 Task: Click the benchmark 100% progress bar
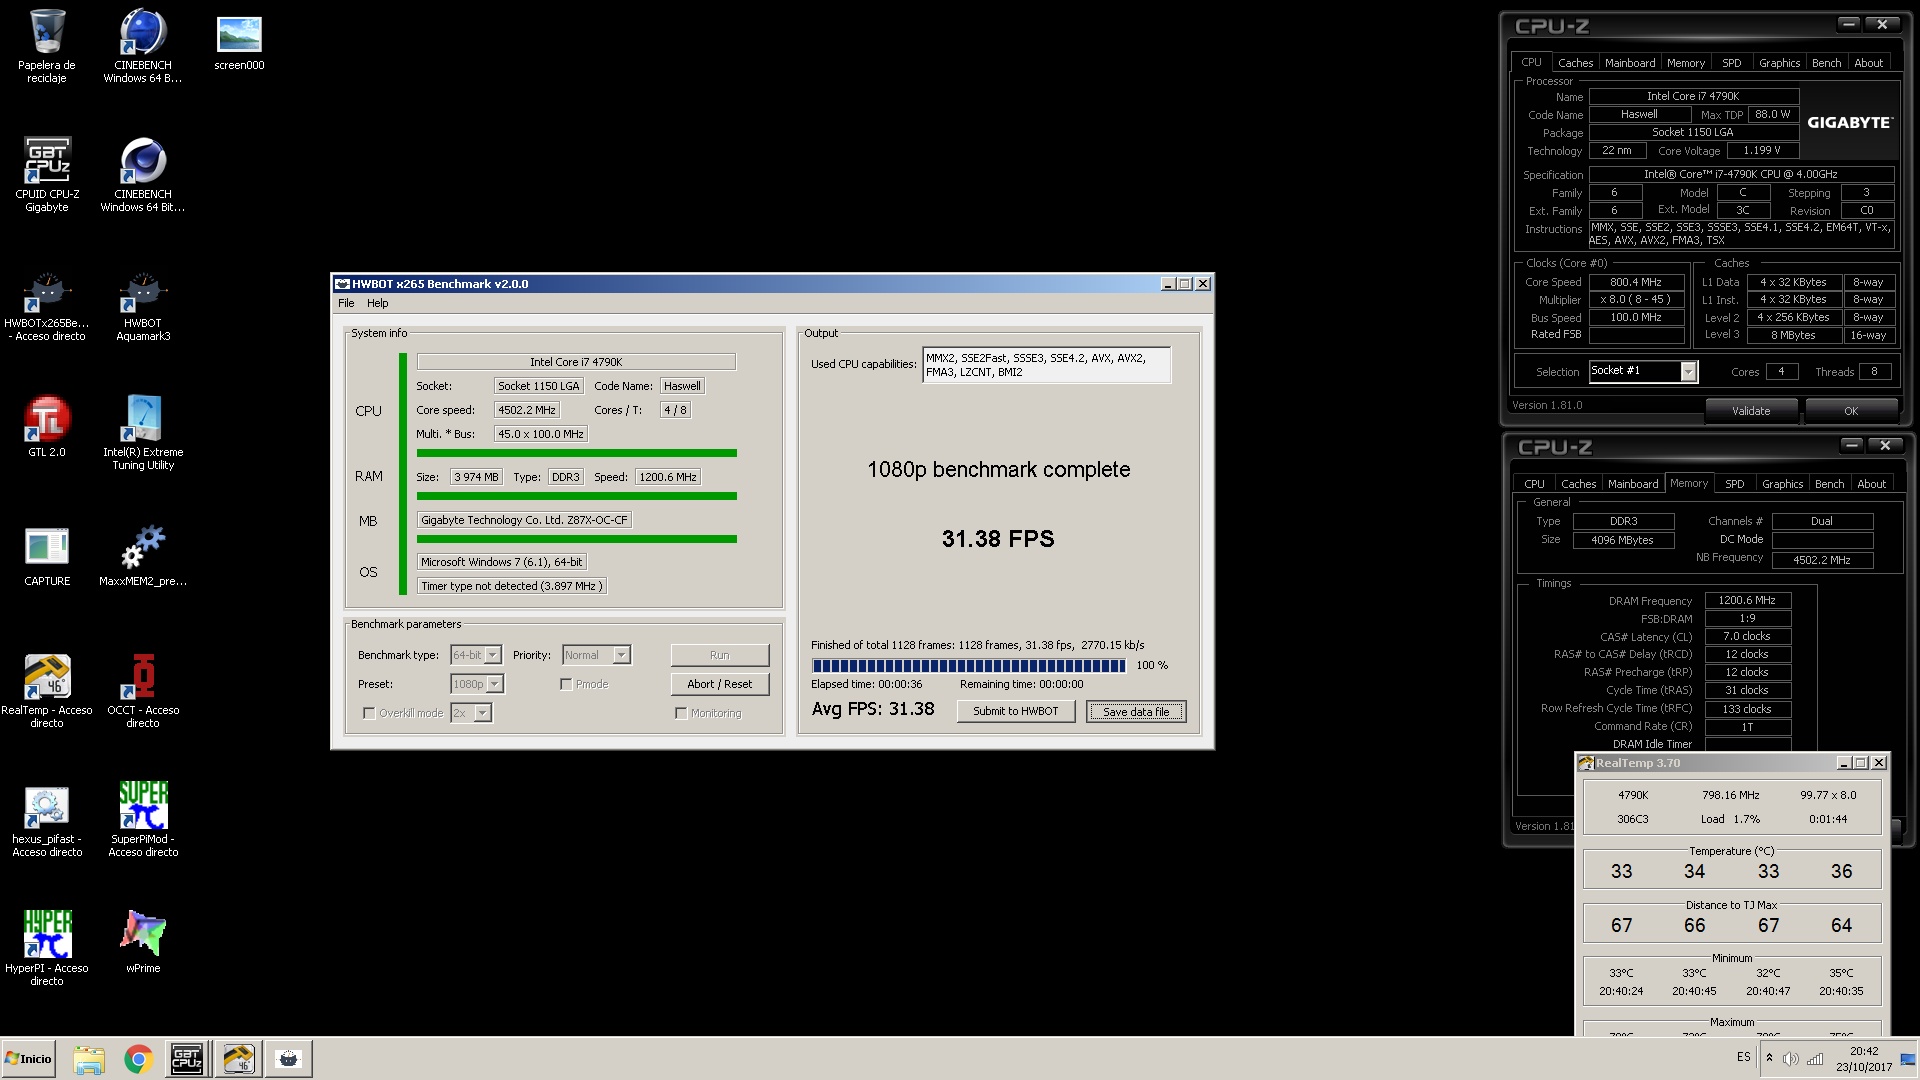pos(969,665)
